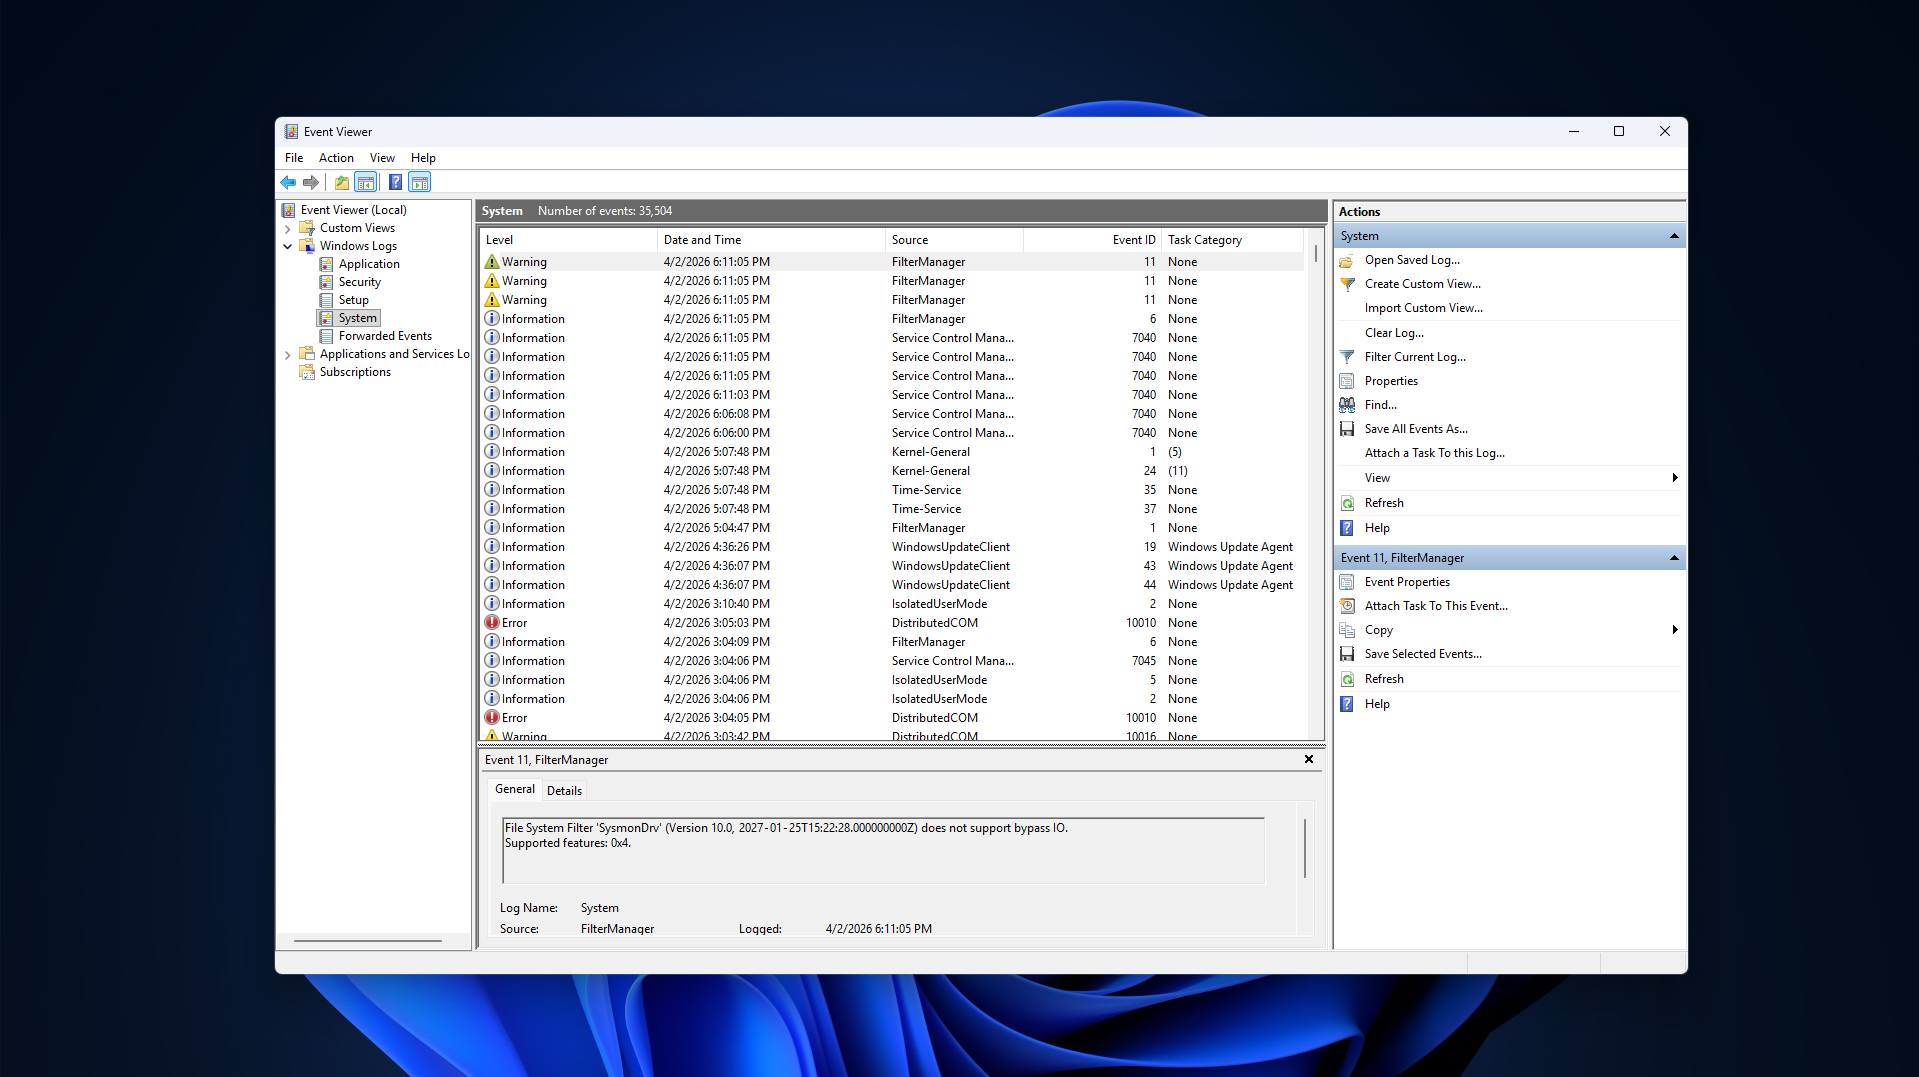Select Forwarded Events in the tree

pyautogui.click(x=385, y=336)
